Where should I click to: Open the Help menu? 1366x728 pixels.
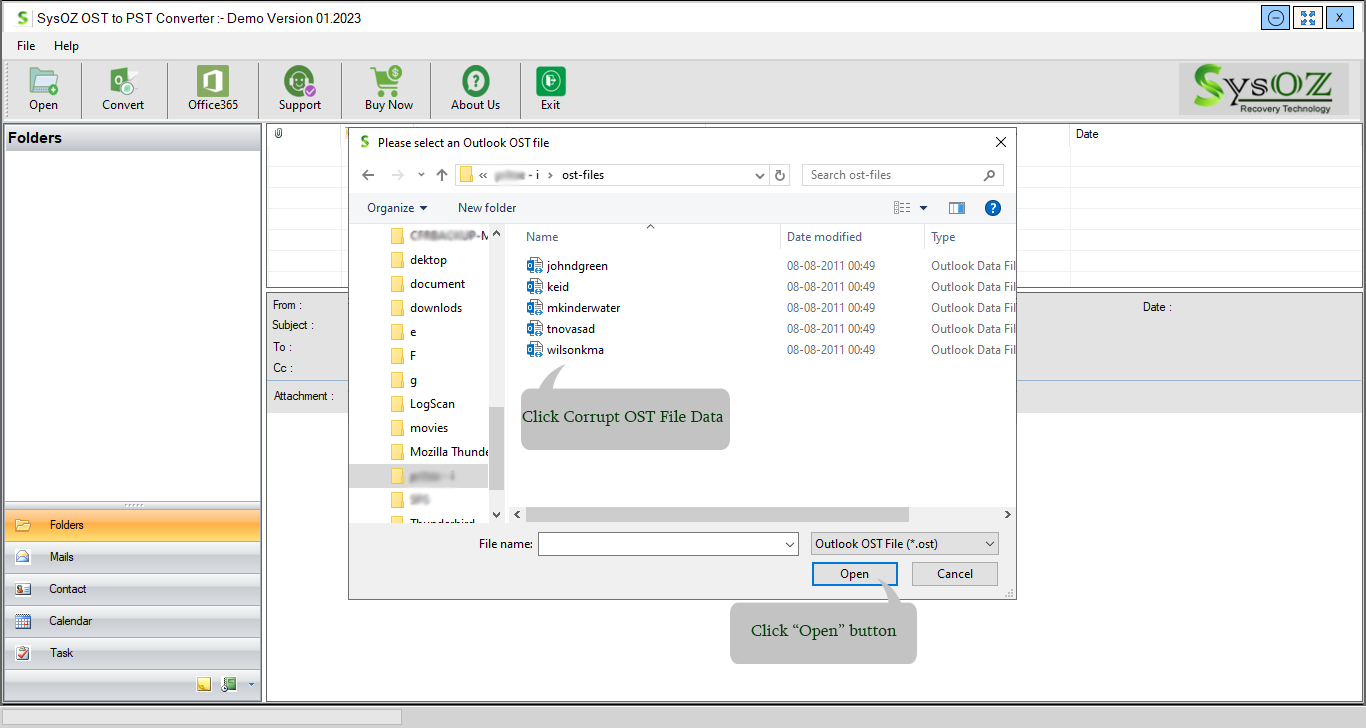click(x=66, y=46)
